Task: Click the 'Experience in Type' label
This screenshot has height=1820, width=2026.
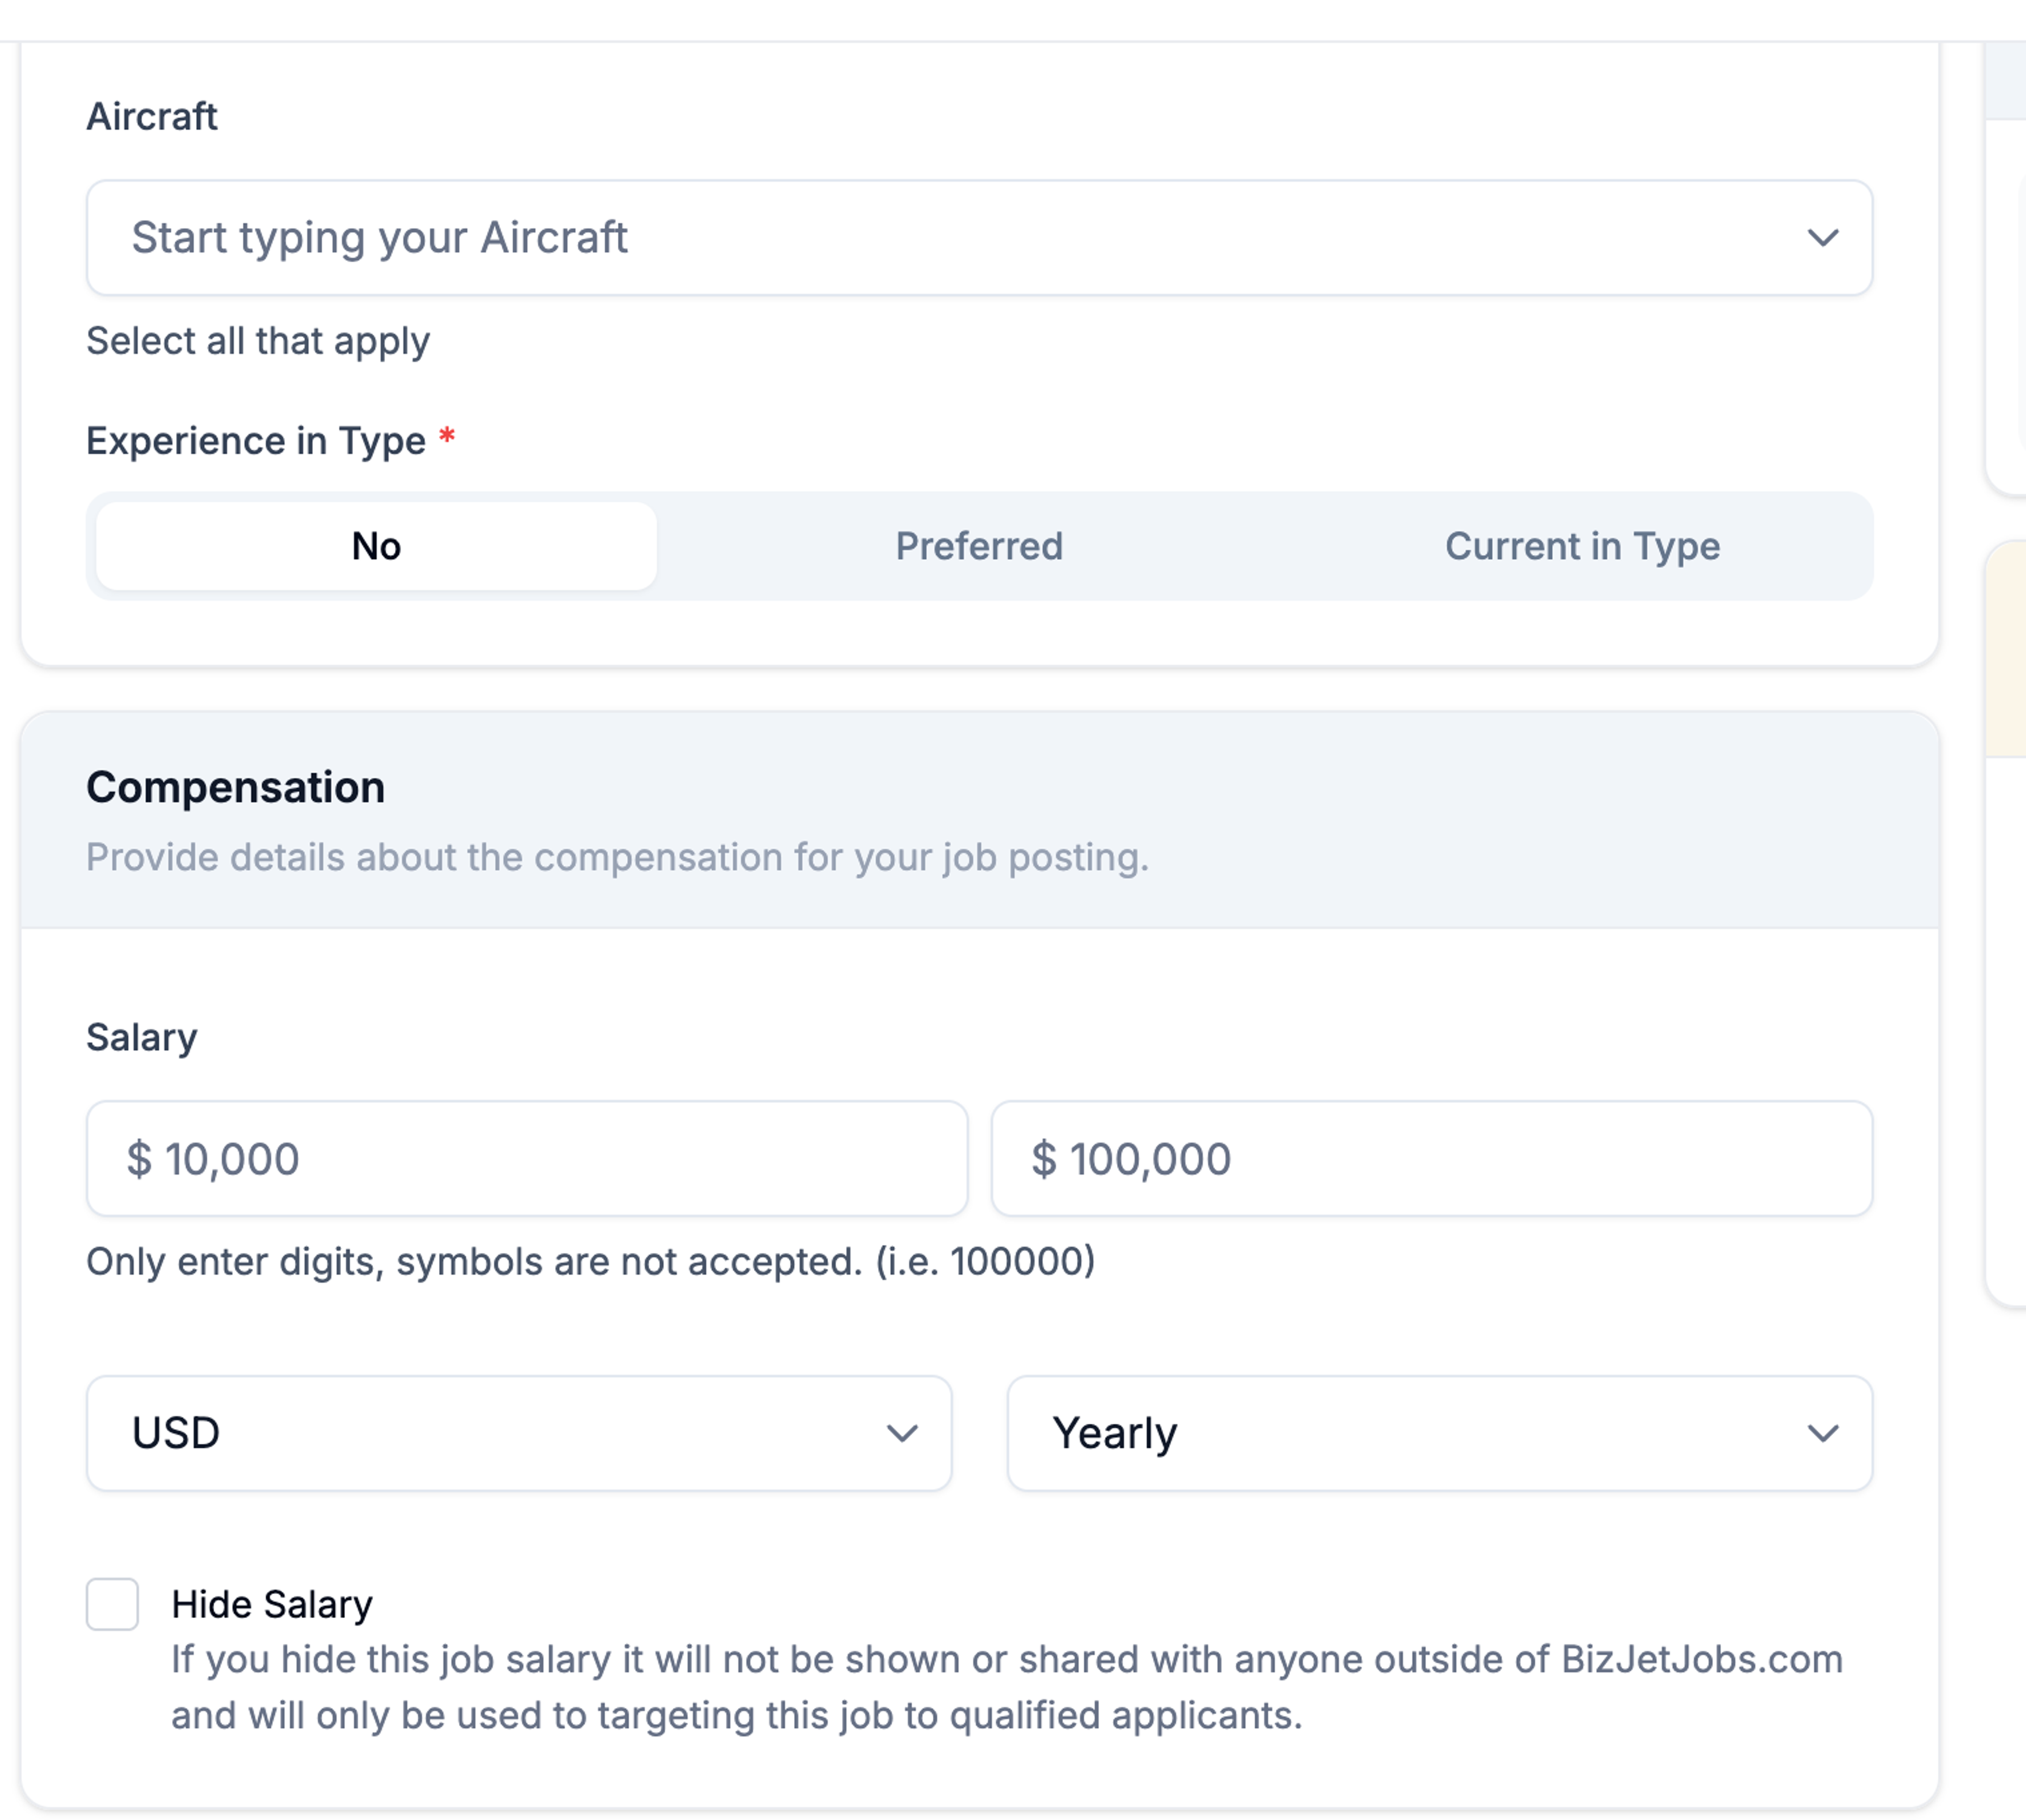Action: click(x=256, y=441)
